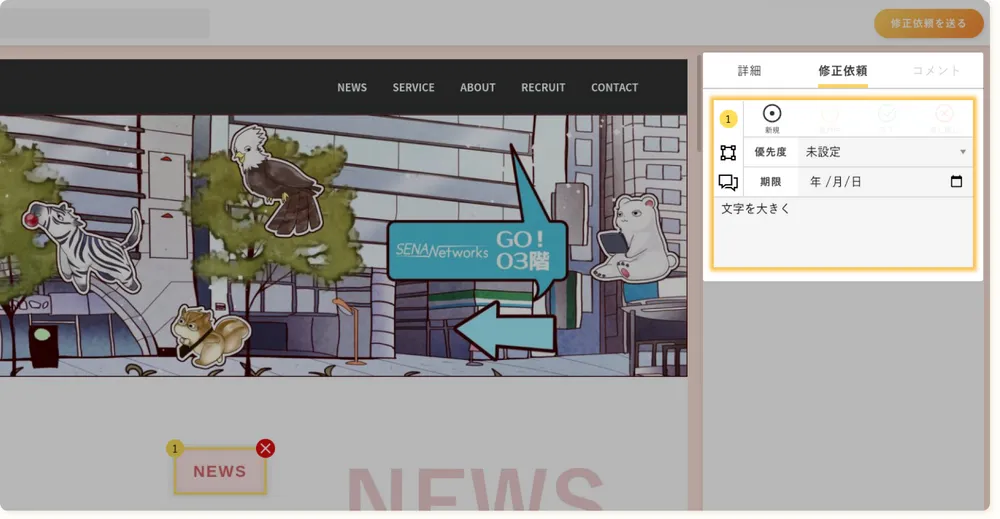Switch to the 詳細 tab
Image resolution: width=1000 pixels, height=519 pixels.
(x=749, y=71)
